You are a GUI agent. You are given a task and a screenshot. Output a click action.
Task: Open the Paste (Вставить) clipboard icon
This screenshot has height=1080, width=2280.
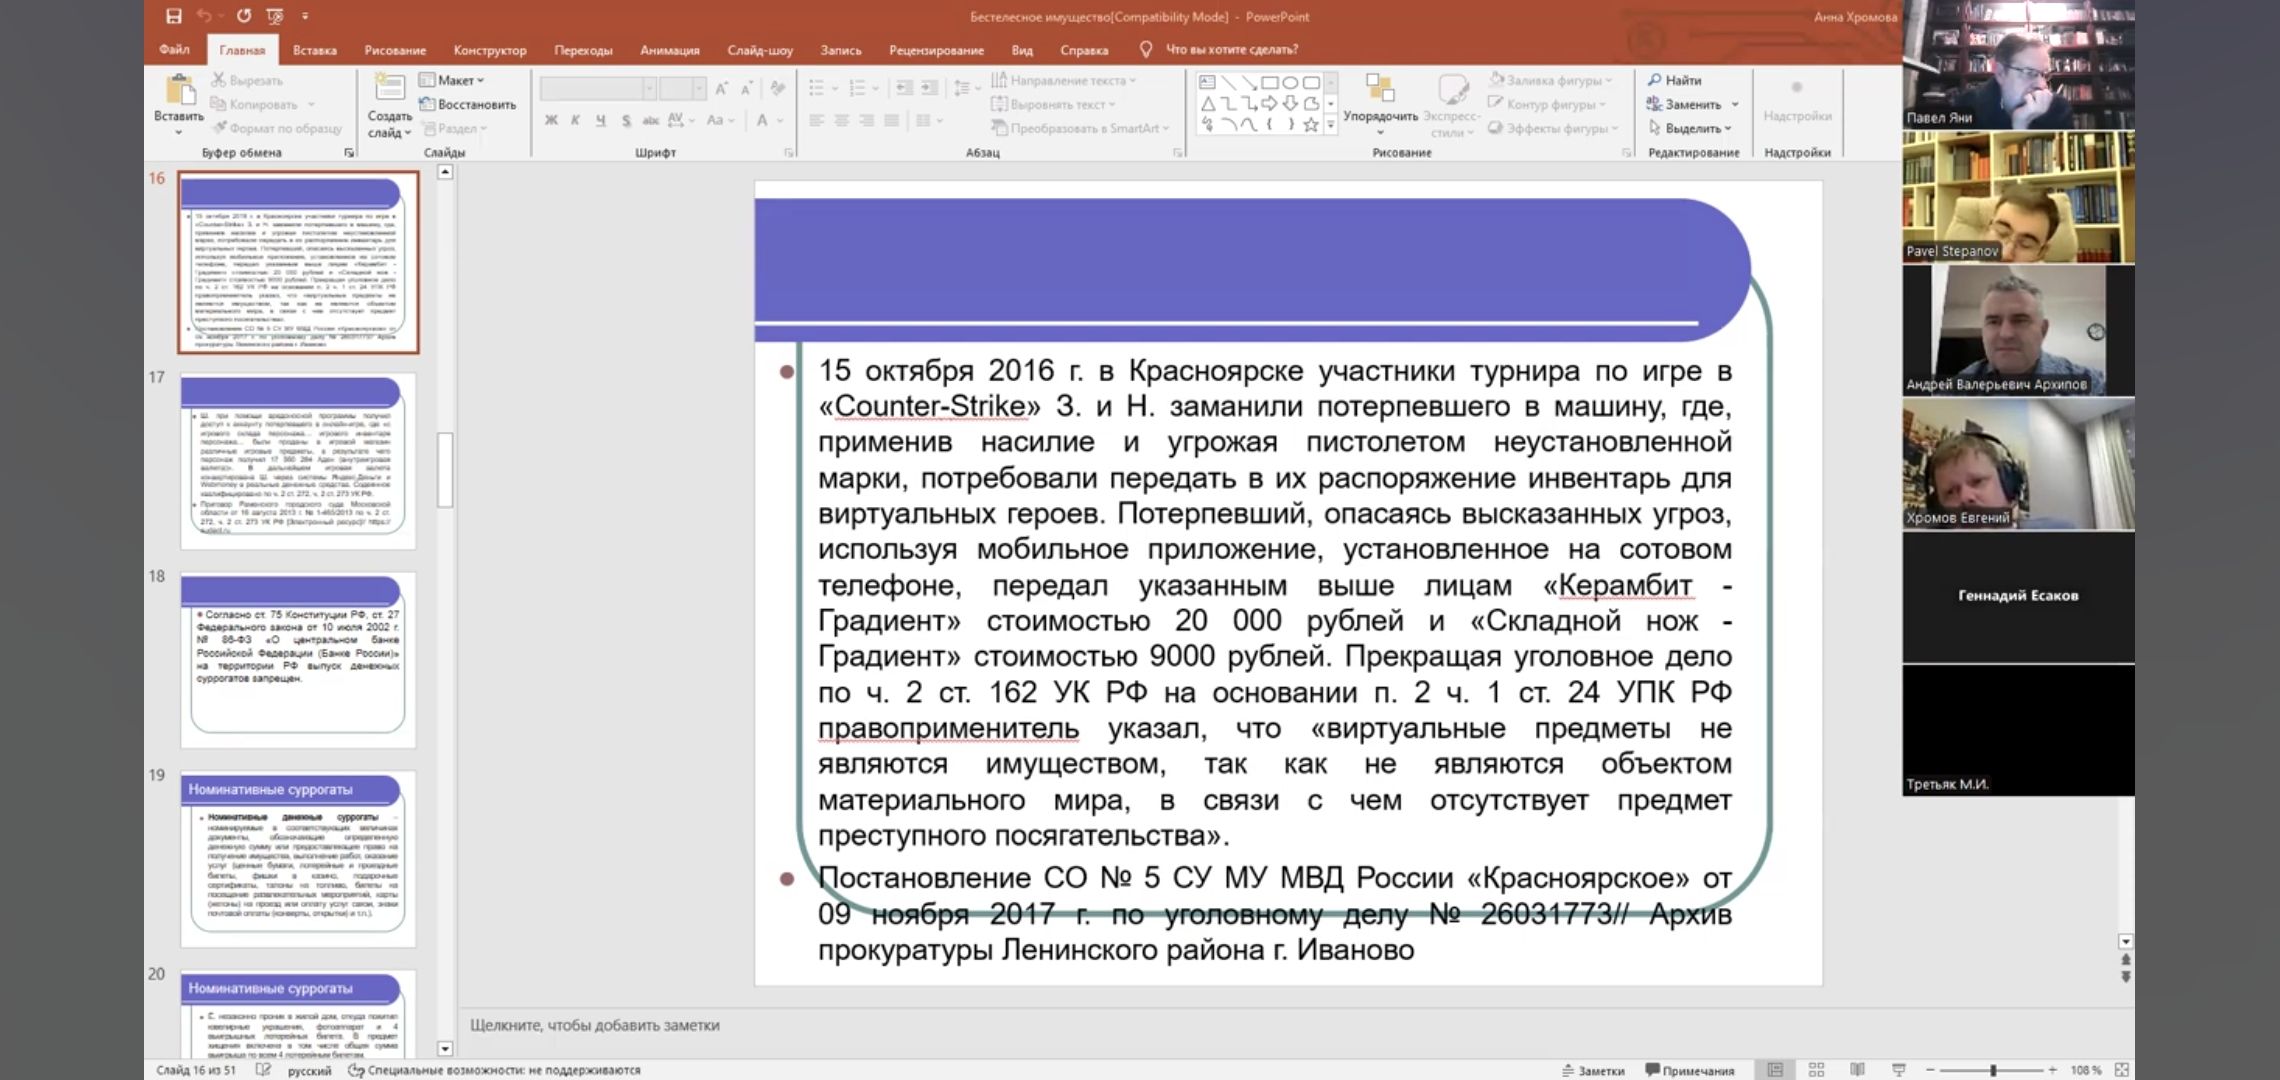click(x=179, y=91)
